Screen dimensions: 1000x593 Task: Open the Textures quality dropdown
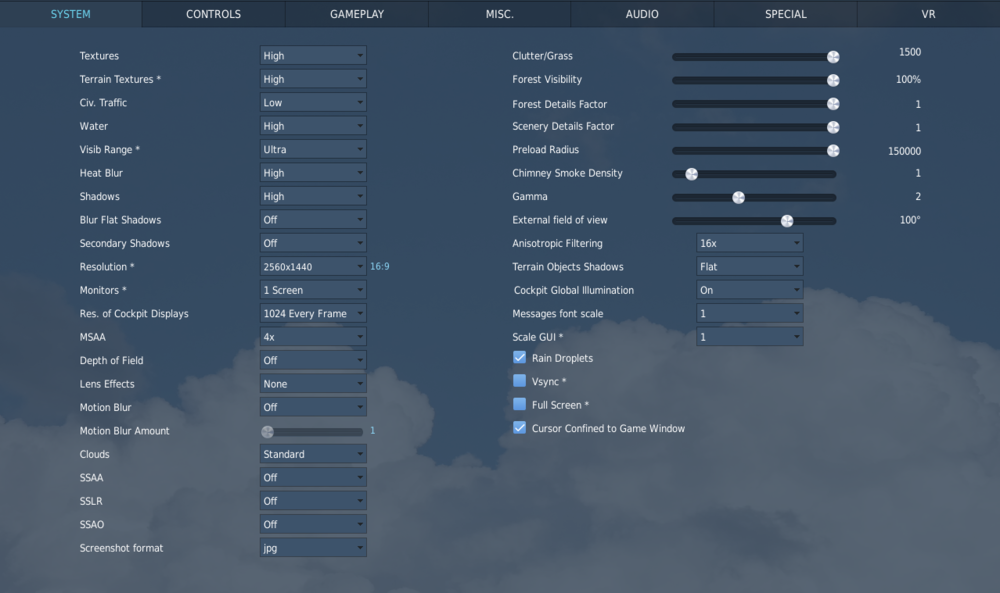(x=313, y=55)
